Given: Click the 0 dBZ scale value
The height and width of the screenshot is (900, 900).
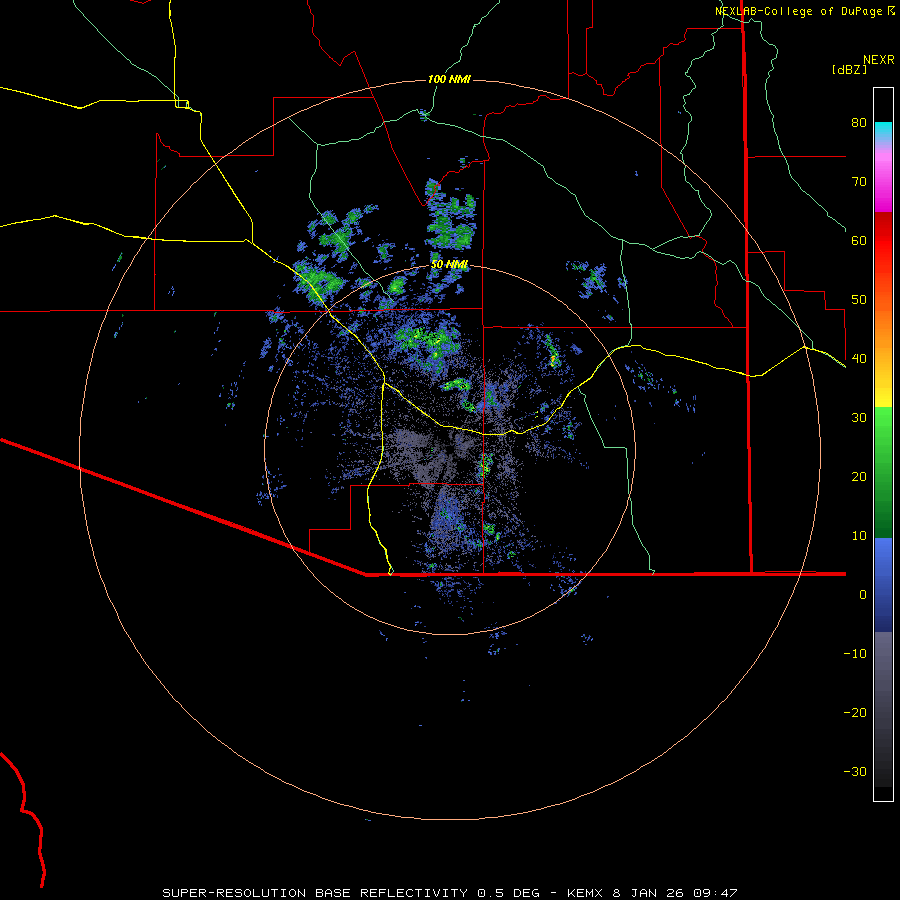Looking at the screenshot, I should tap(863, 595).
